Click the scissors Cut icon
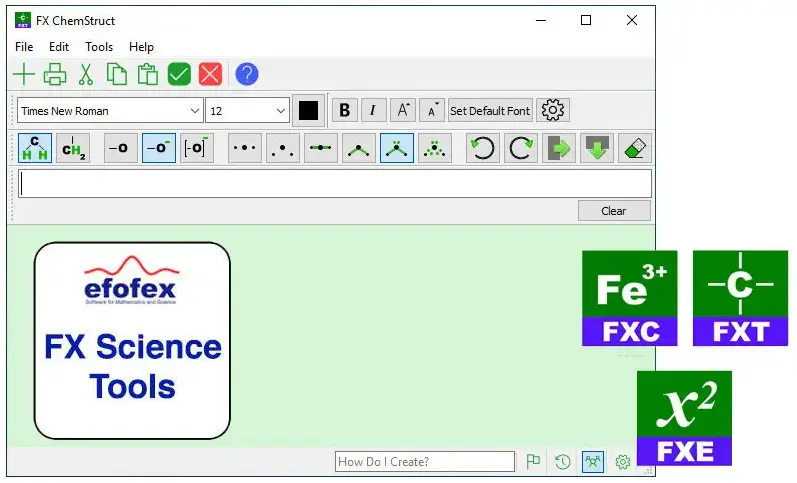The height and width of the screenshot is (483, 797). pos(86,74)
